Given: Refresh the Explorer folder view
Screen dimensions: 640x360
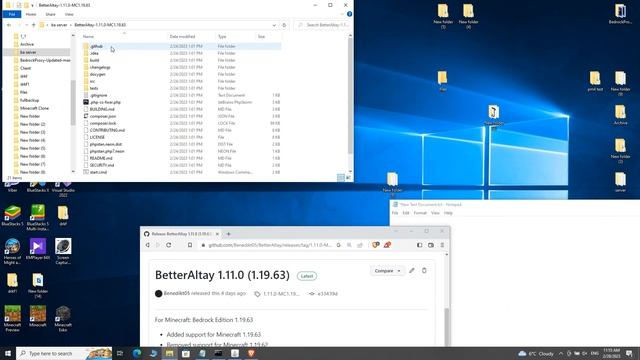Looking at the screenshot, I should click(284, 25).
